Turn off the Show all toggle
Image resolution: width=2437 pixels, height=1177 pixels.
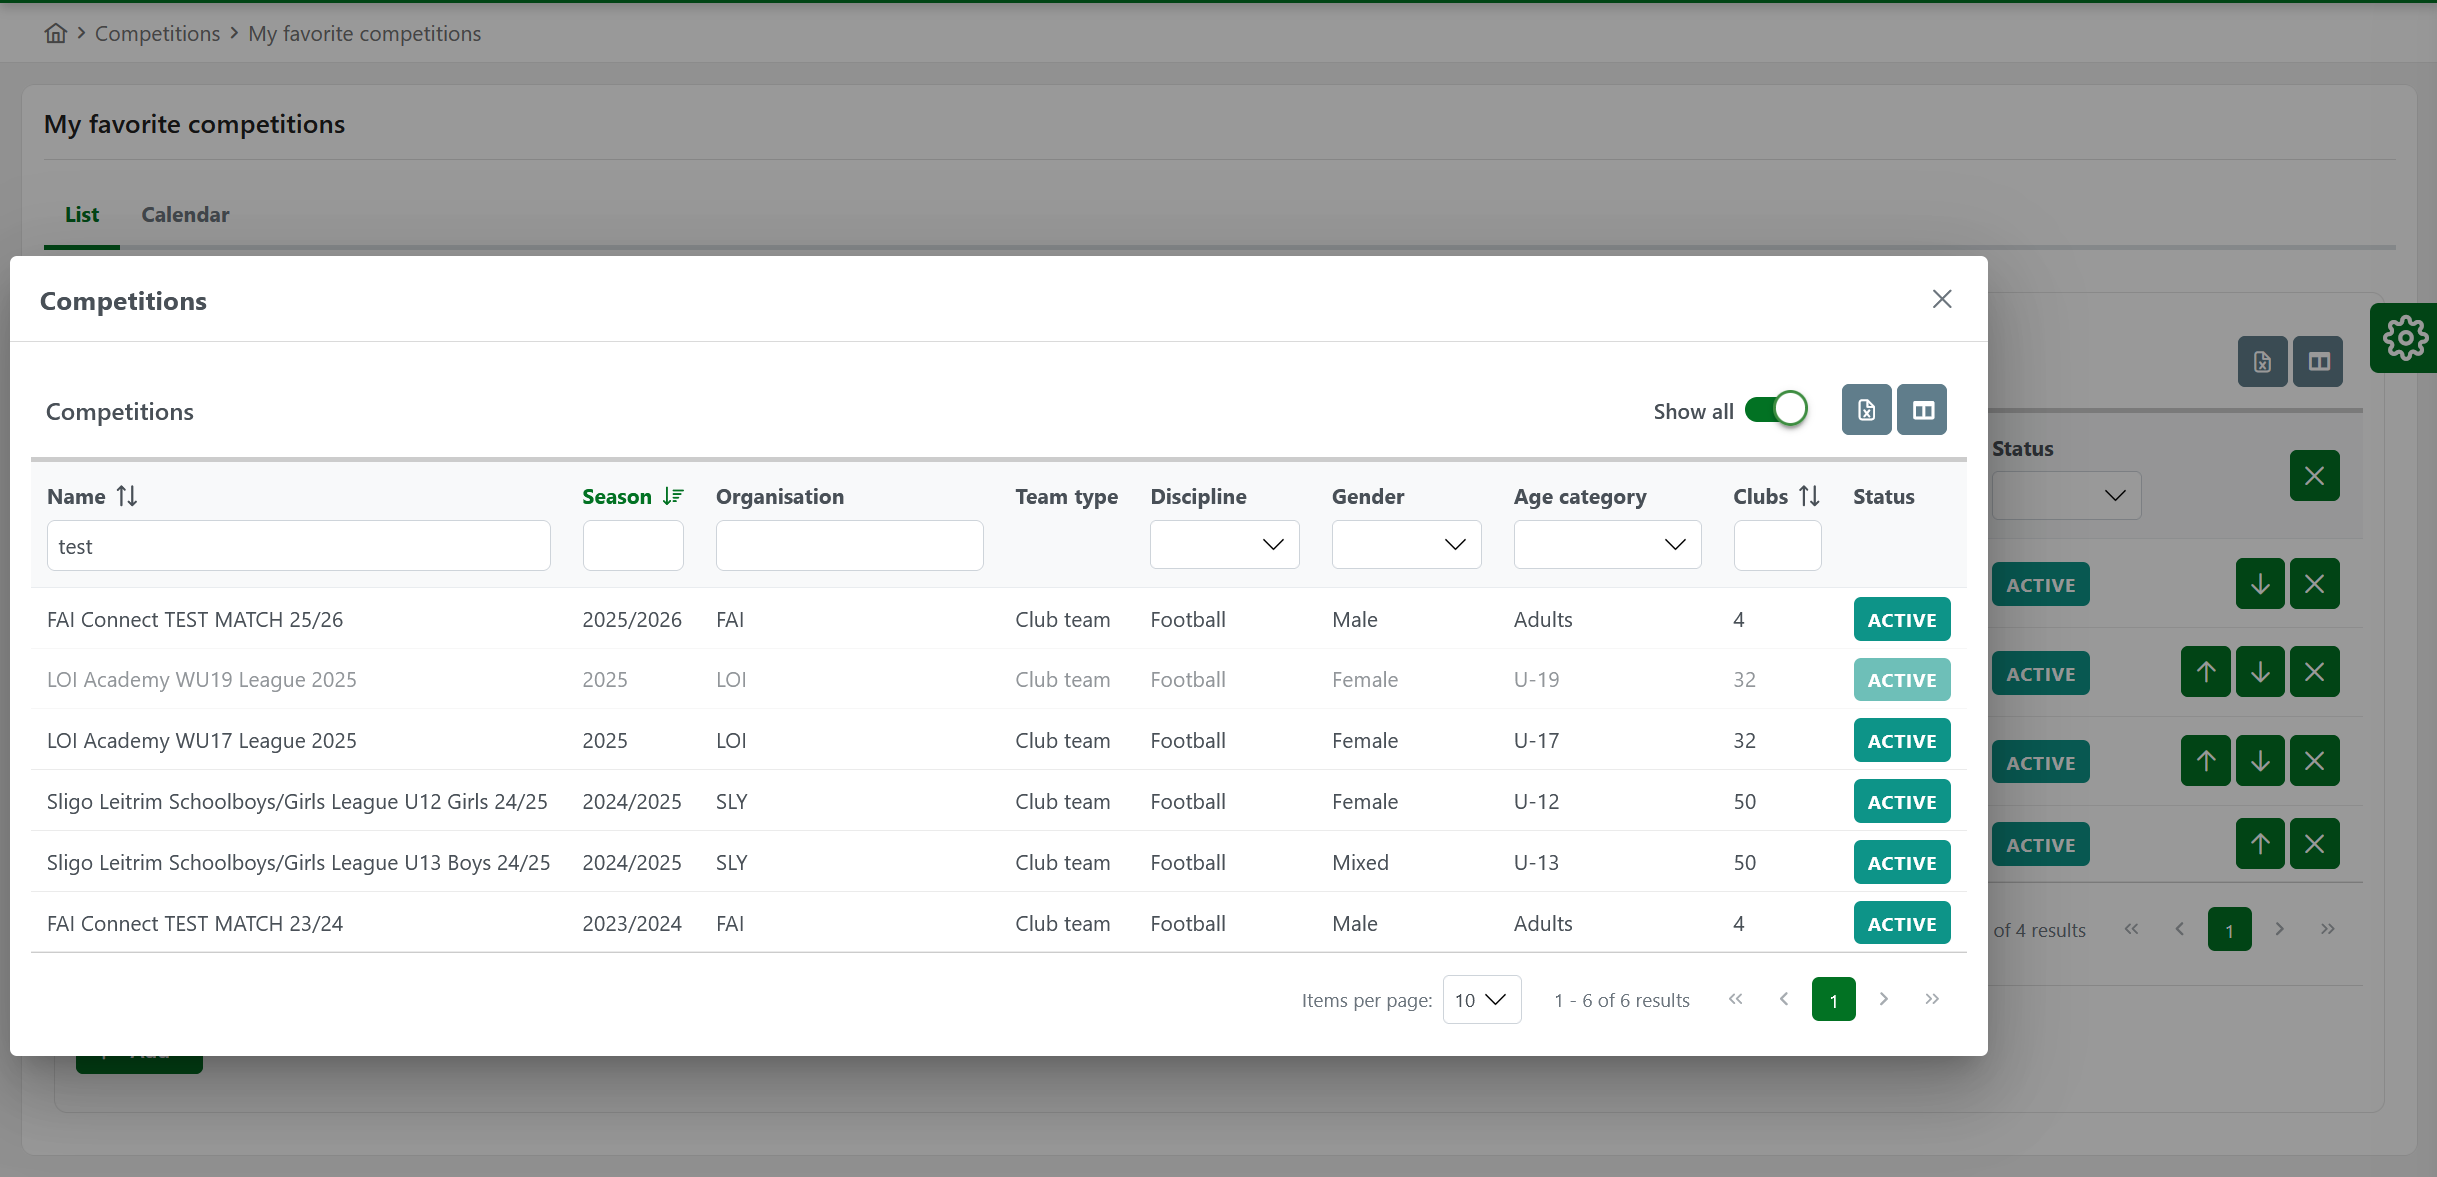tap(1776, 410)
